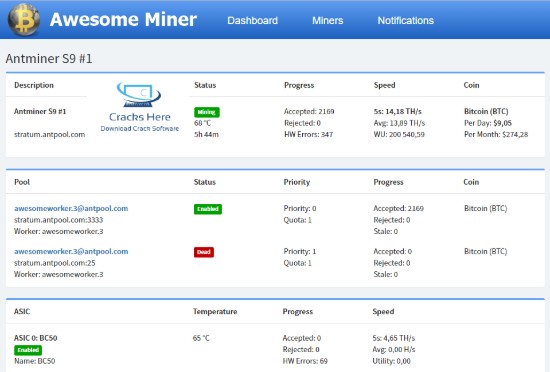Click the green Mining status badge
The image size is (550, 372).
pos(207,112)
